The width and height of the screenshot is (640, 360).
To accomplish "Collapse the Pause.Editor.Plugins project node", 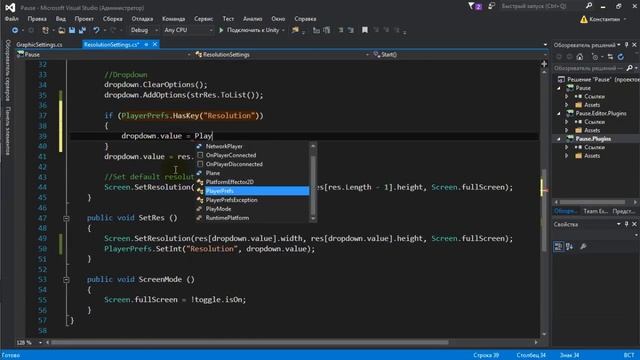I will click(x=559, y=113).
